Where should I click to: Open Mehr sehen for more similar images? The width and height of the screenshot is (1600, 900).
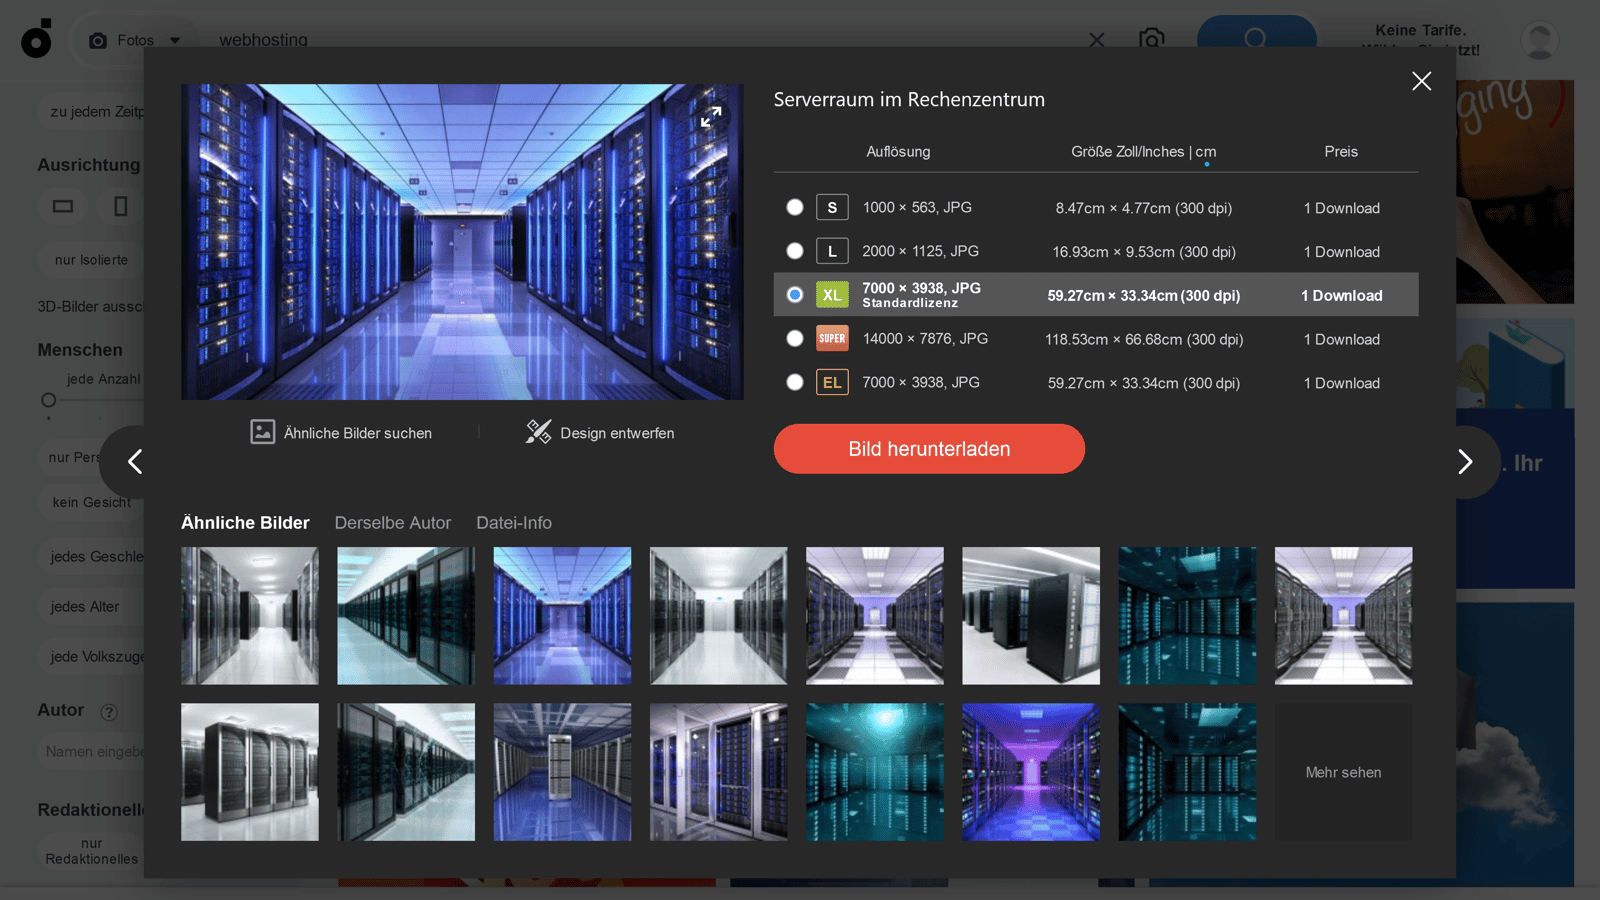tap(1343, 772)
